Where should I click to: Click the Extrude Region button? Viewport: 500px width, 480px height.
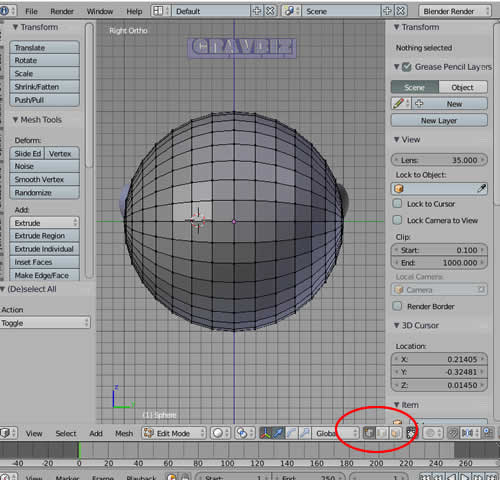(x=45, y=236)
